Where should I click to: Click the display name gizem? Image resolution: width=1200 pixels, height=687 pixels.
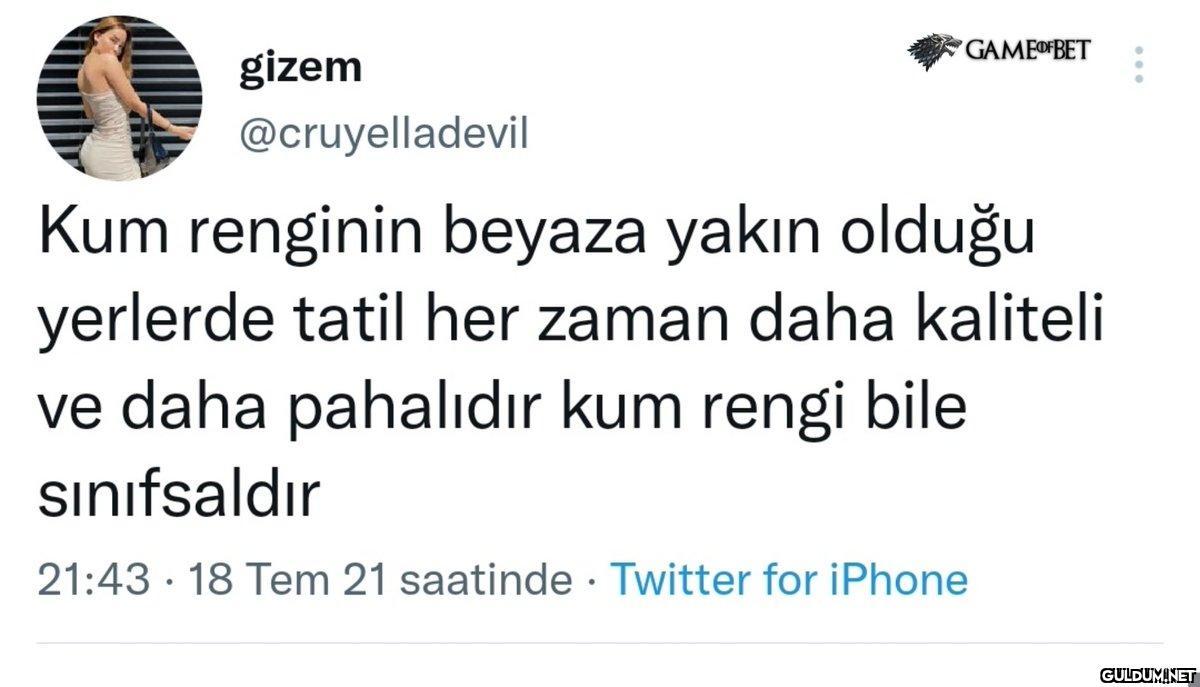coord(301,67)
